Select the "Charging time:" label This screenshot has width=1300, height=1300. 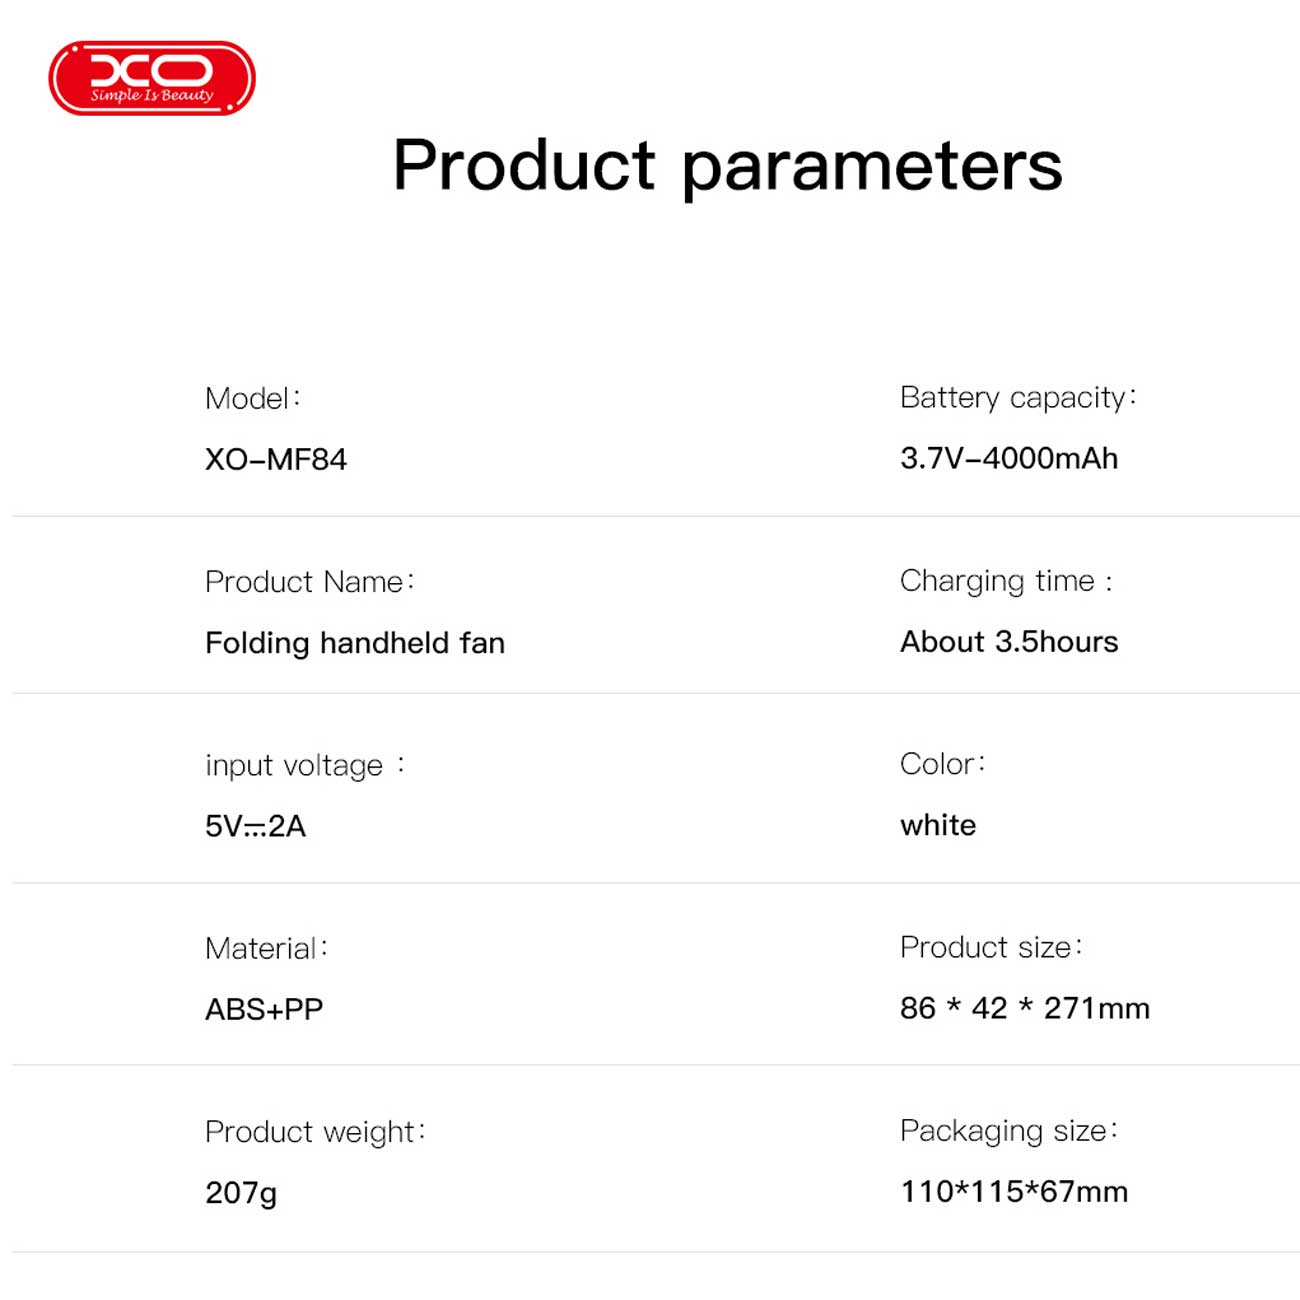point(1005,581)
